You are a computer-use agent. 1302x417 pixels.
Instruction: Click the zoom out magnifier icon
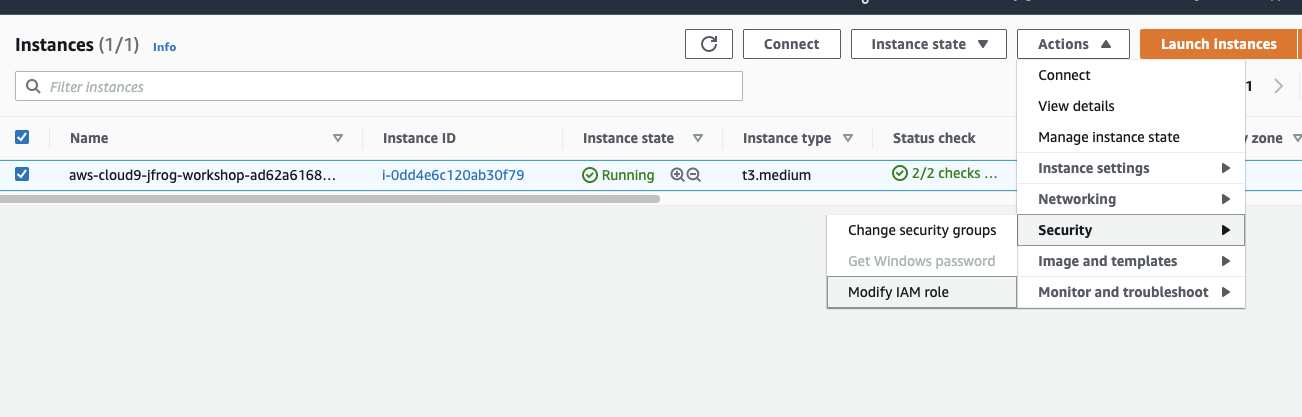694,175
